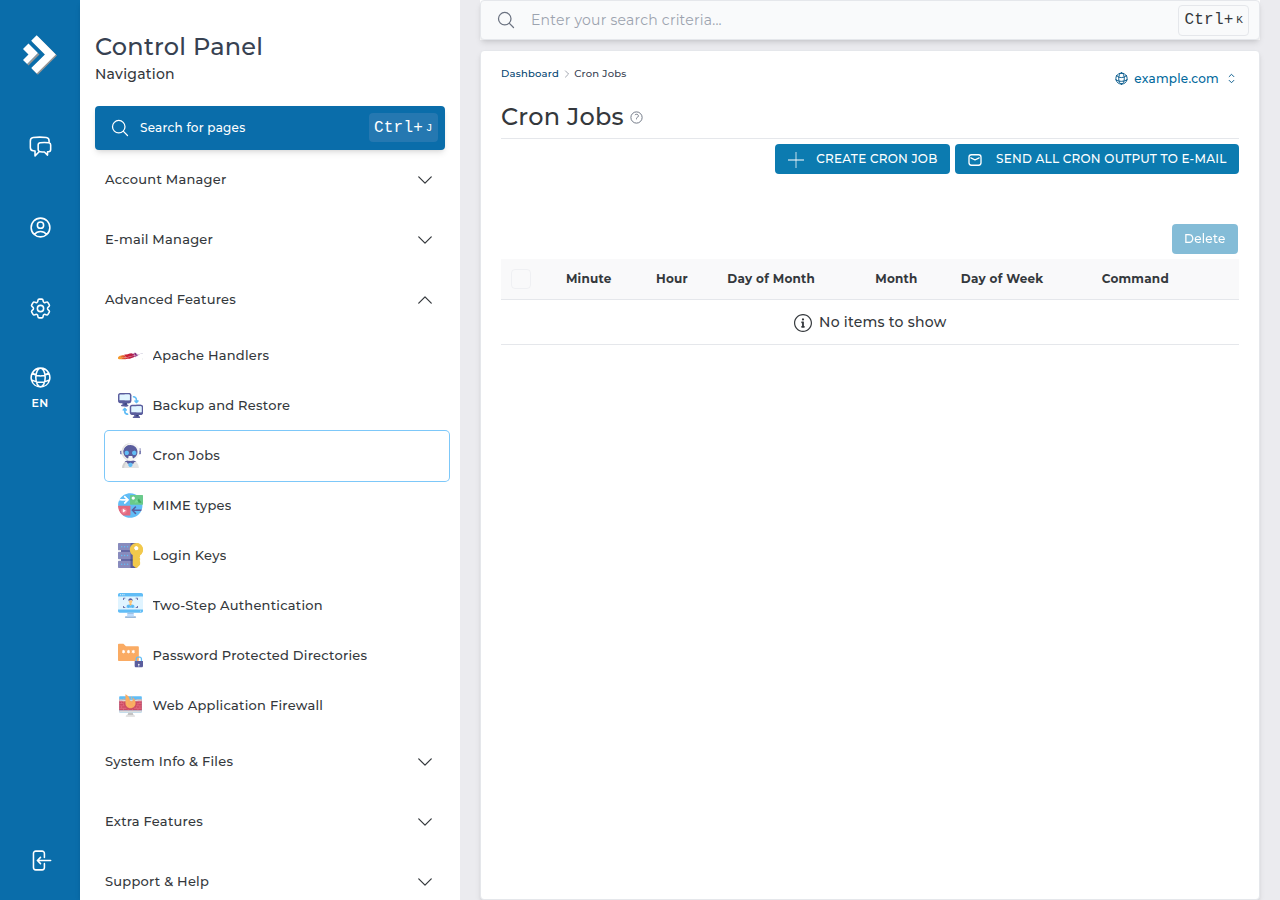
Task: Click the DirectAdmin logo icon
Action: (x=40, y=55)
